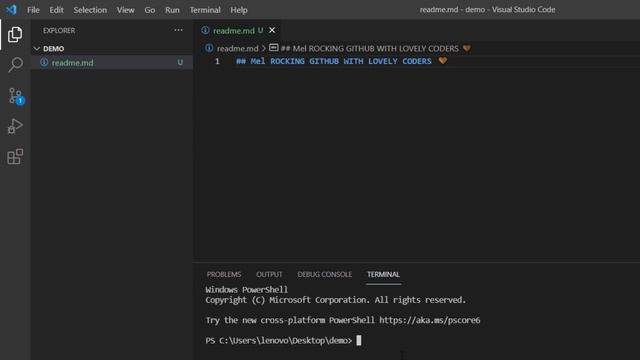Click the EXPLORER panel title
Image resolution: width=640 pixels, height=360 pixels.
click(x=59, y=30)
